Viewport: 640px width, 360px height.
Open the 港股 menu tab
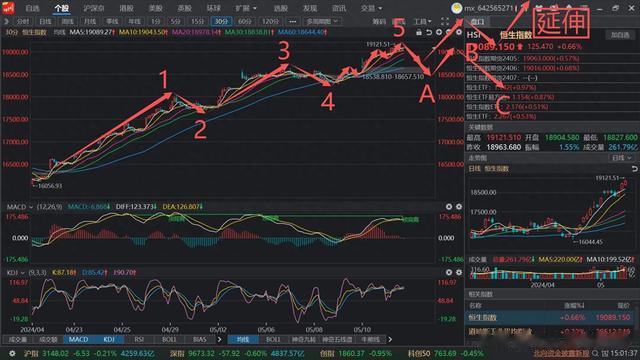pos(127,8)
